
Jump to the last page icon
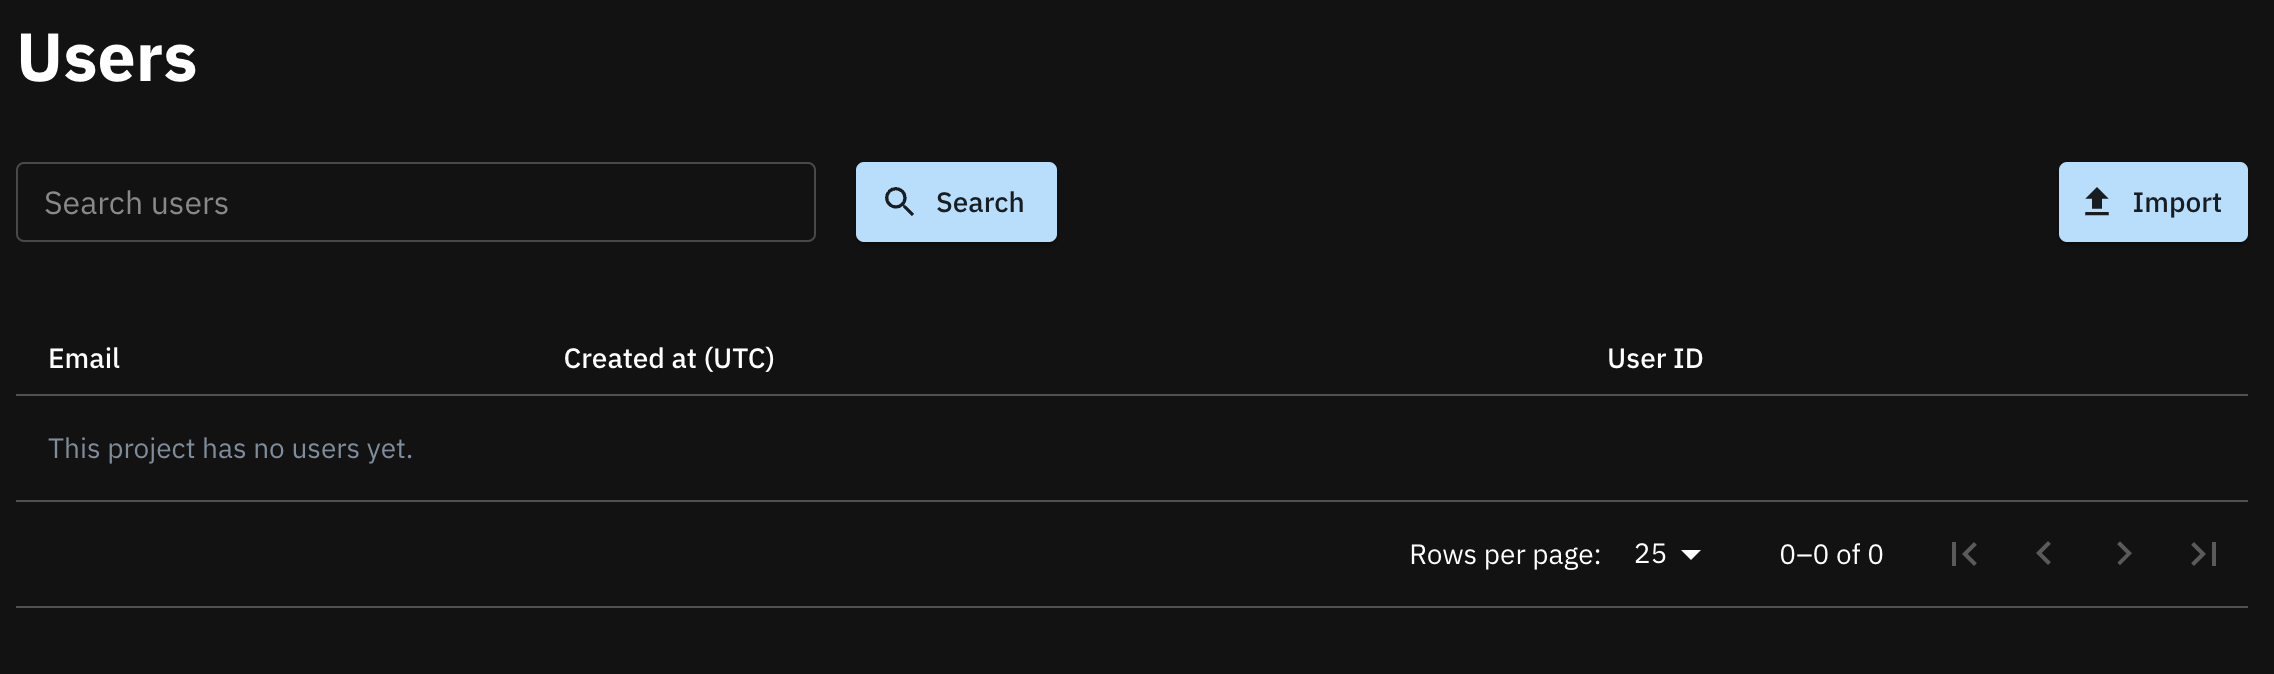click(x=2204, y=554)
